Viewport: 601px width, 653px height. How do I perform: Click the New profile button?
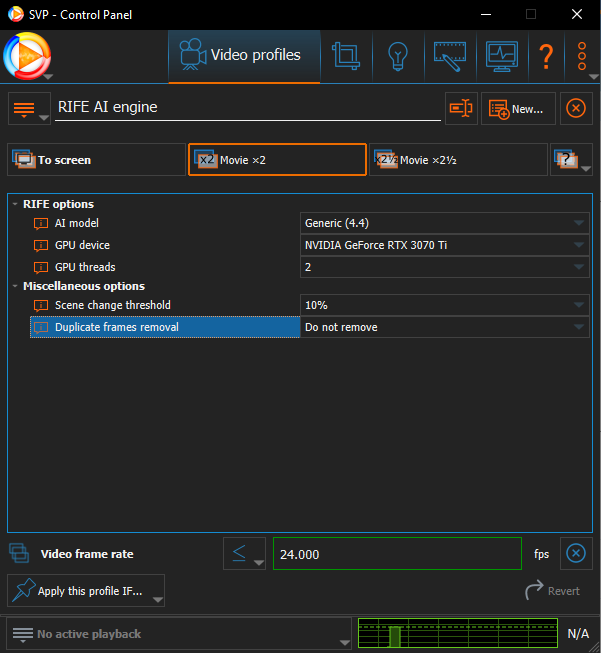click(x=517, y=109)
